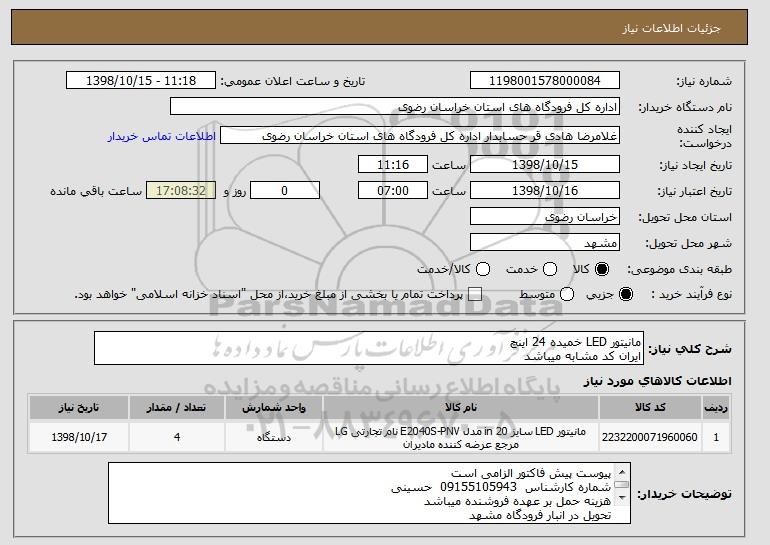Select the جزیی purchase type radio
Screen dimensions: 770x545
[626, 295]
